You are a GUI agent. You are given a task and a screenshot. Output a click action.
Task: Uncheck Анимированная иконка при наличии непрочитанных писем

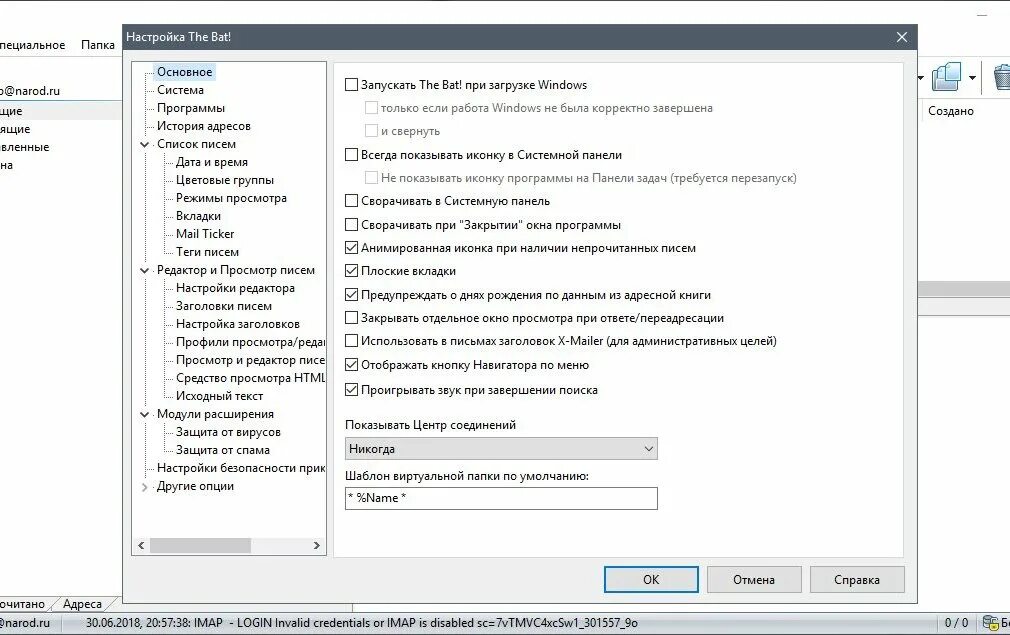[x=351, y=248]
